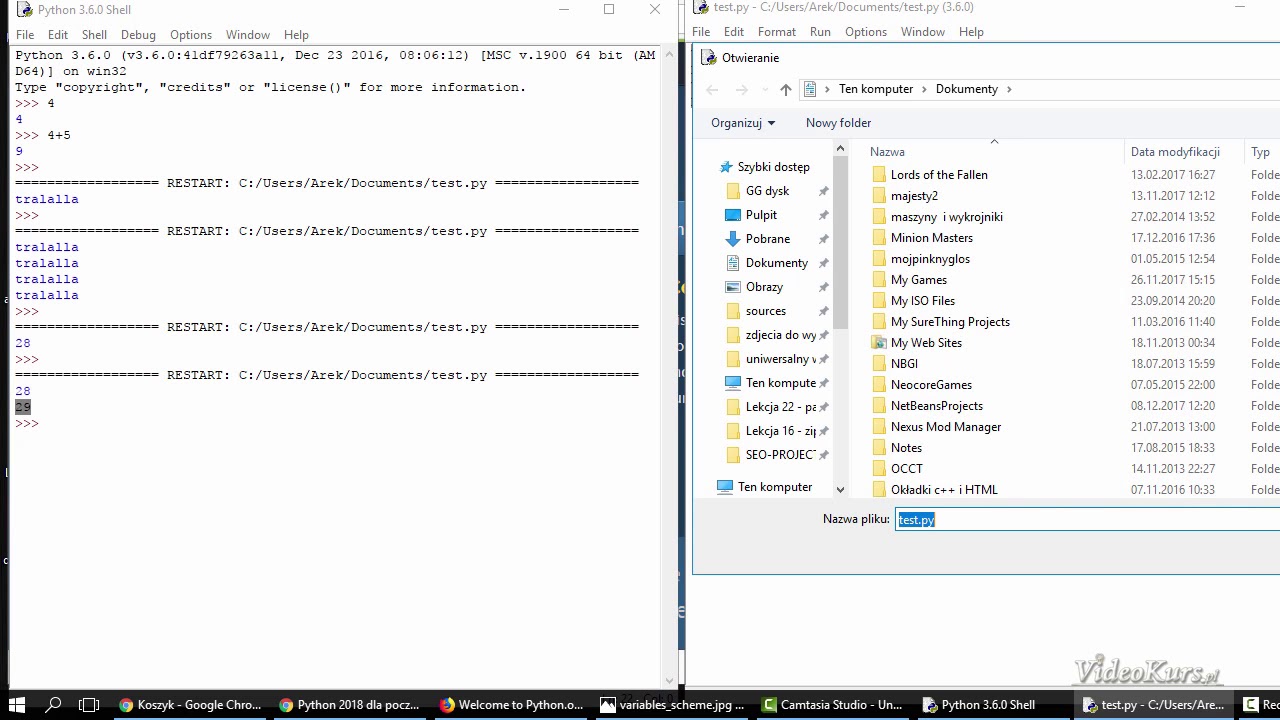Expand path after Dokumenty breadcrumb
Viewport: 1280px width, 720px height.
(x=1009, y=89)
